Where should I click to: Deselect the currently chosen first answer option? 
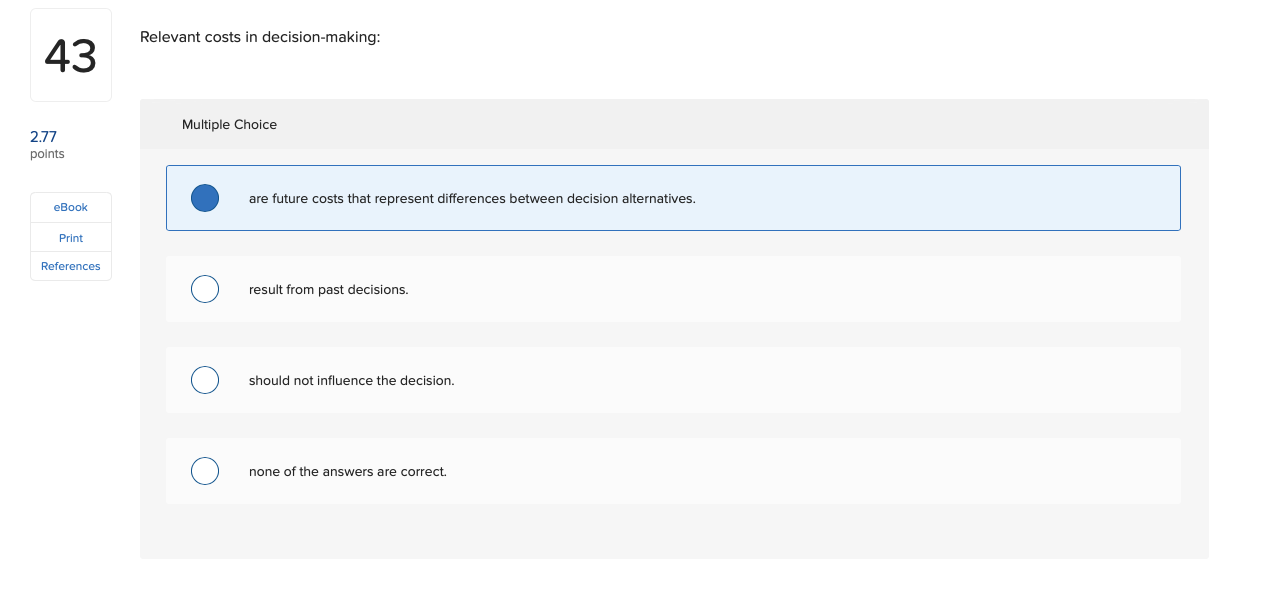click(x=205, y=198)
